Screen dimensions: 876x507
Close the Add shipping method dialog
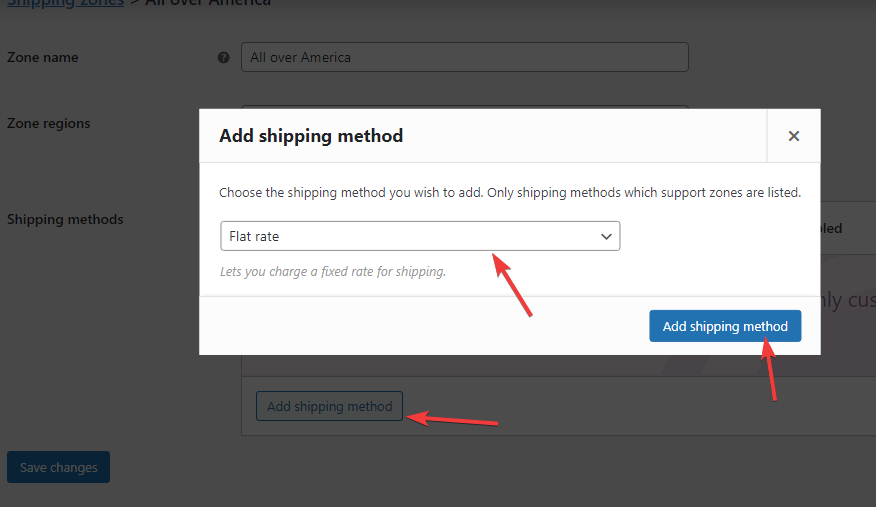(793, 136)
